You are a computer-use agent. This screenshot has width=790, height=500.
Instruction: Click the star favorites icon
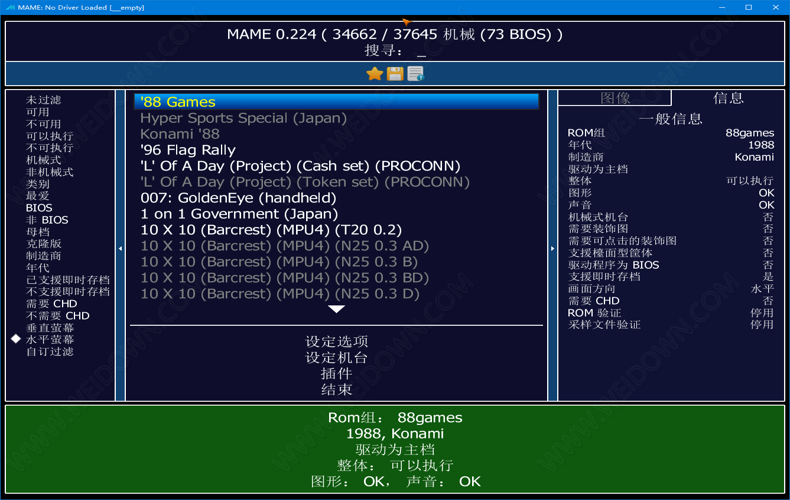coord(375,74)
